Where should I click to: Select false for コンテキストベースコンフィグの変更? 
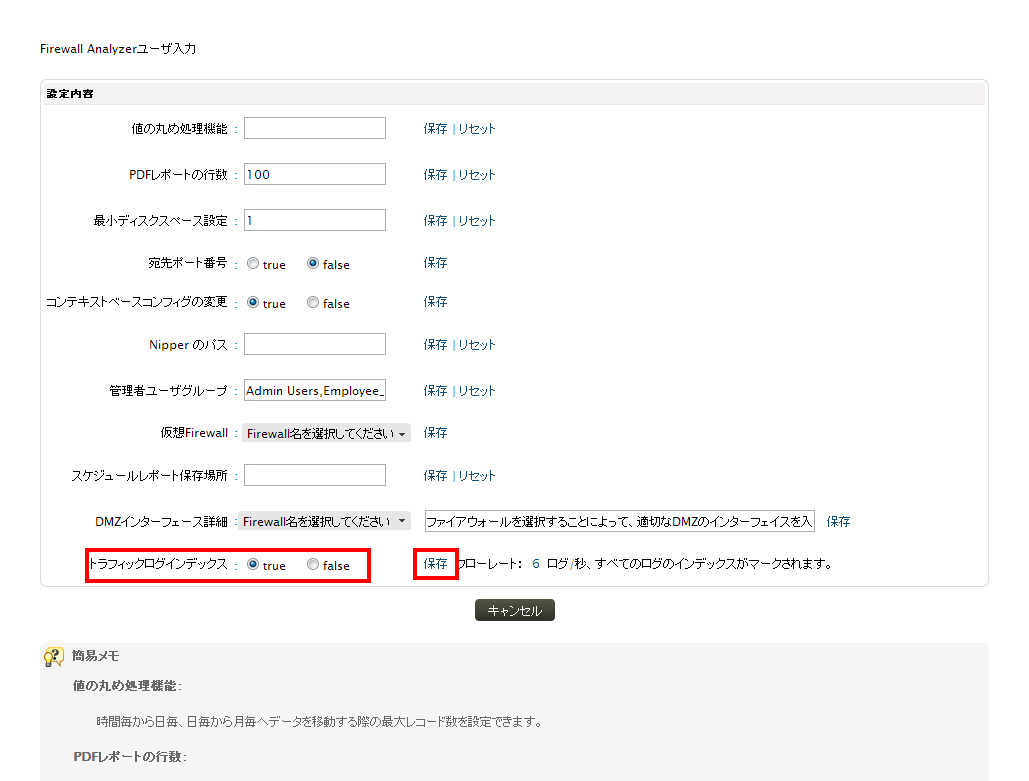(x=313, y=302)
